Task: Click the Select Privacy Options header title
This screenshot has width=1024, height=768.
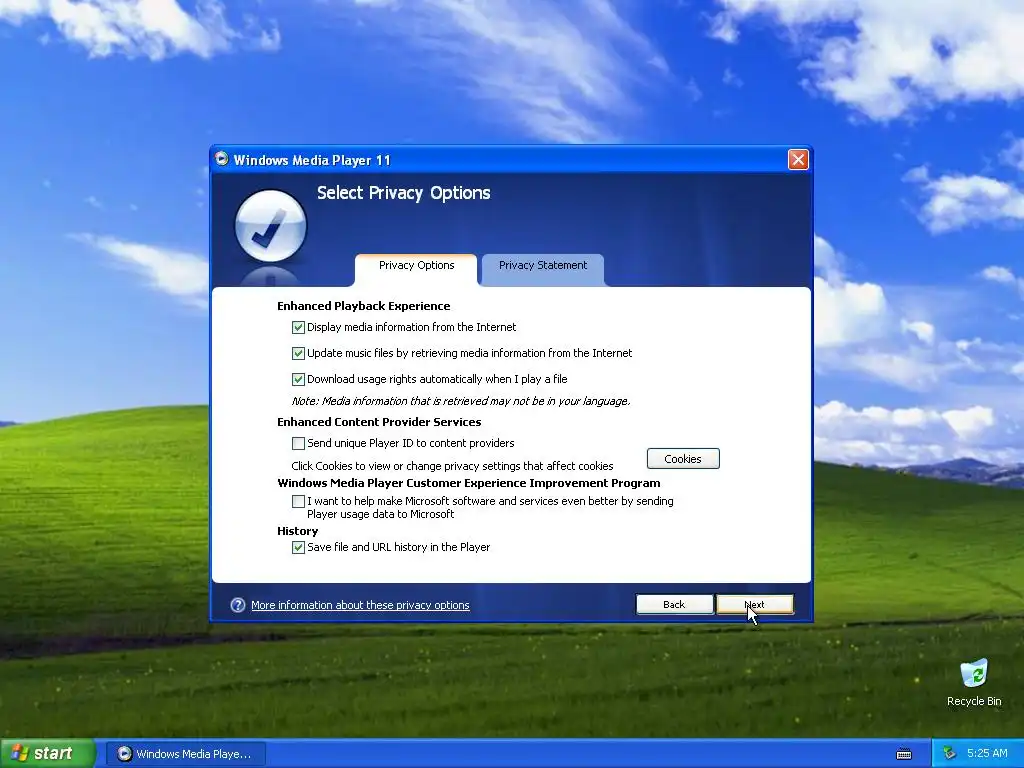Action: coord(404,193)
